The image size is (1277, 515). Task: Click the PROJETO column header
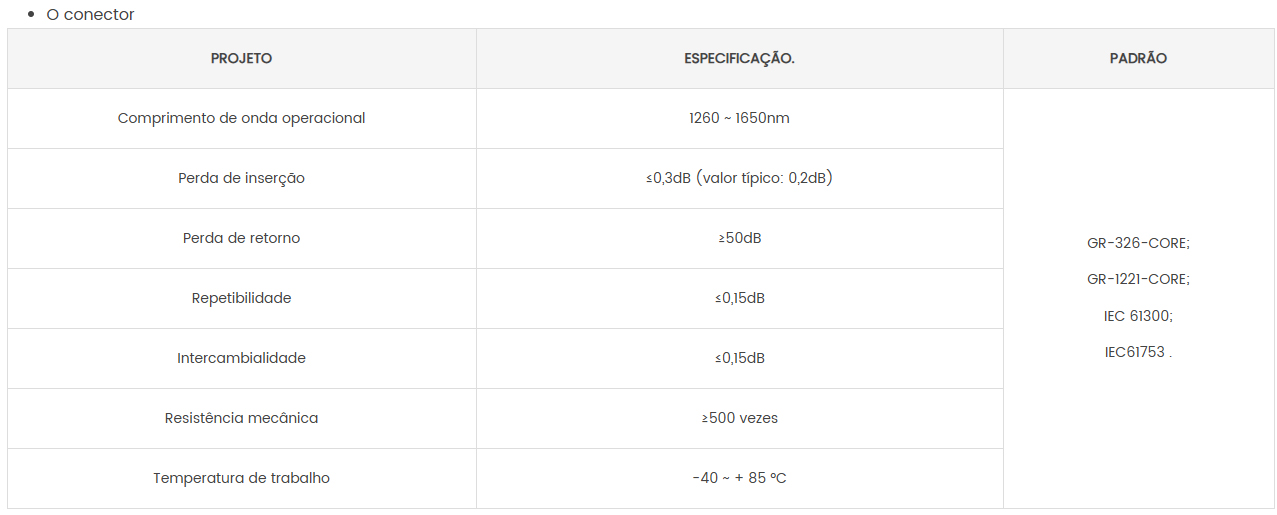point(241,58)
